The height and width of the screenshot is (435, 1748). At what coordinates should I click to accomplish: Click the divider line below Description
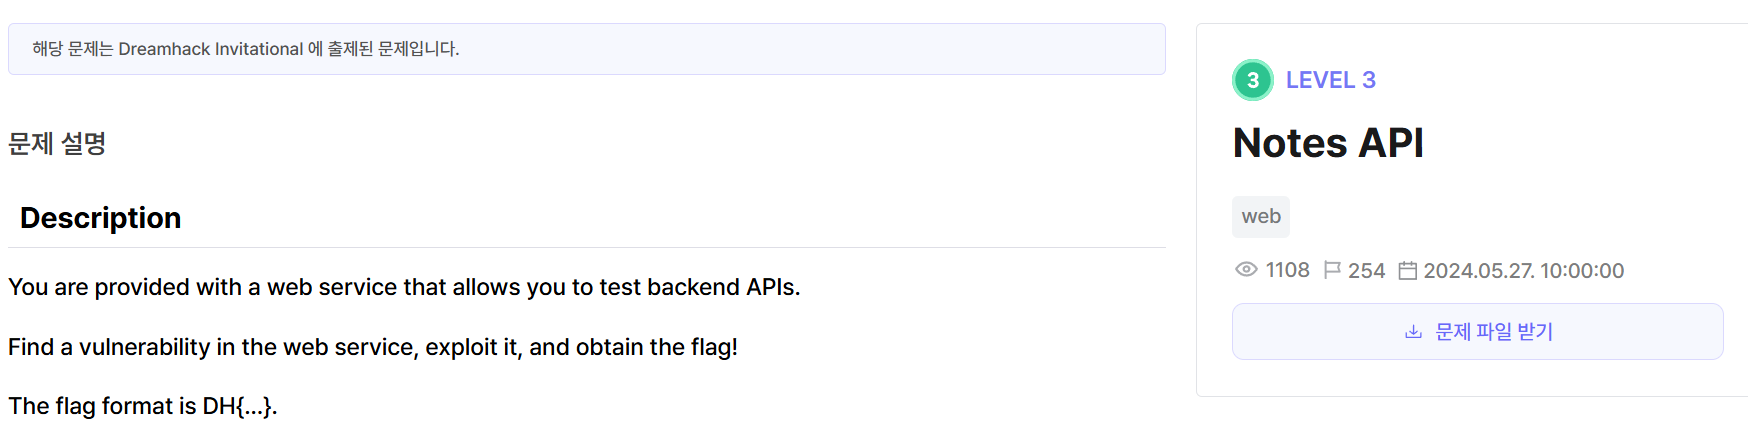click(586, 247)
